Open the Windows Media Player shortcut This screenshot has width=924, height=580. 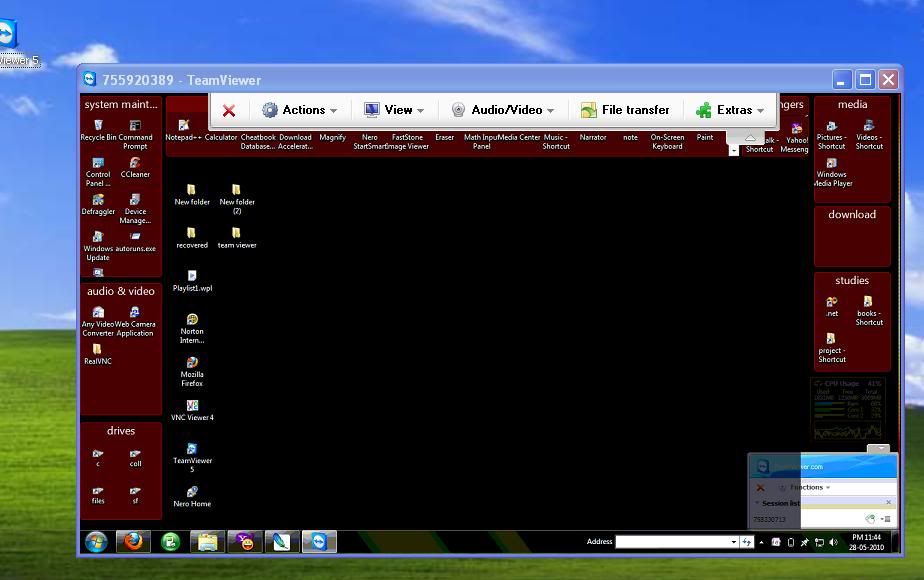pyautogui.click(x=831, y=164)
